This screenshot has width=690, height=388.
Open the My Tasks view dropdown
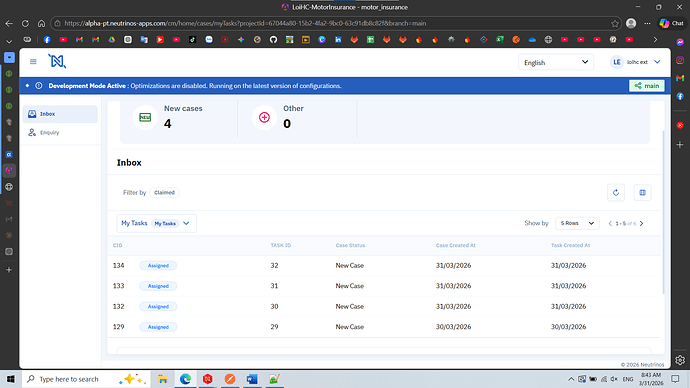pos(157,223)
